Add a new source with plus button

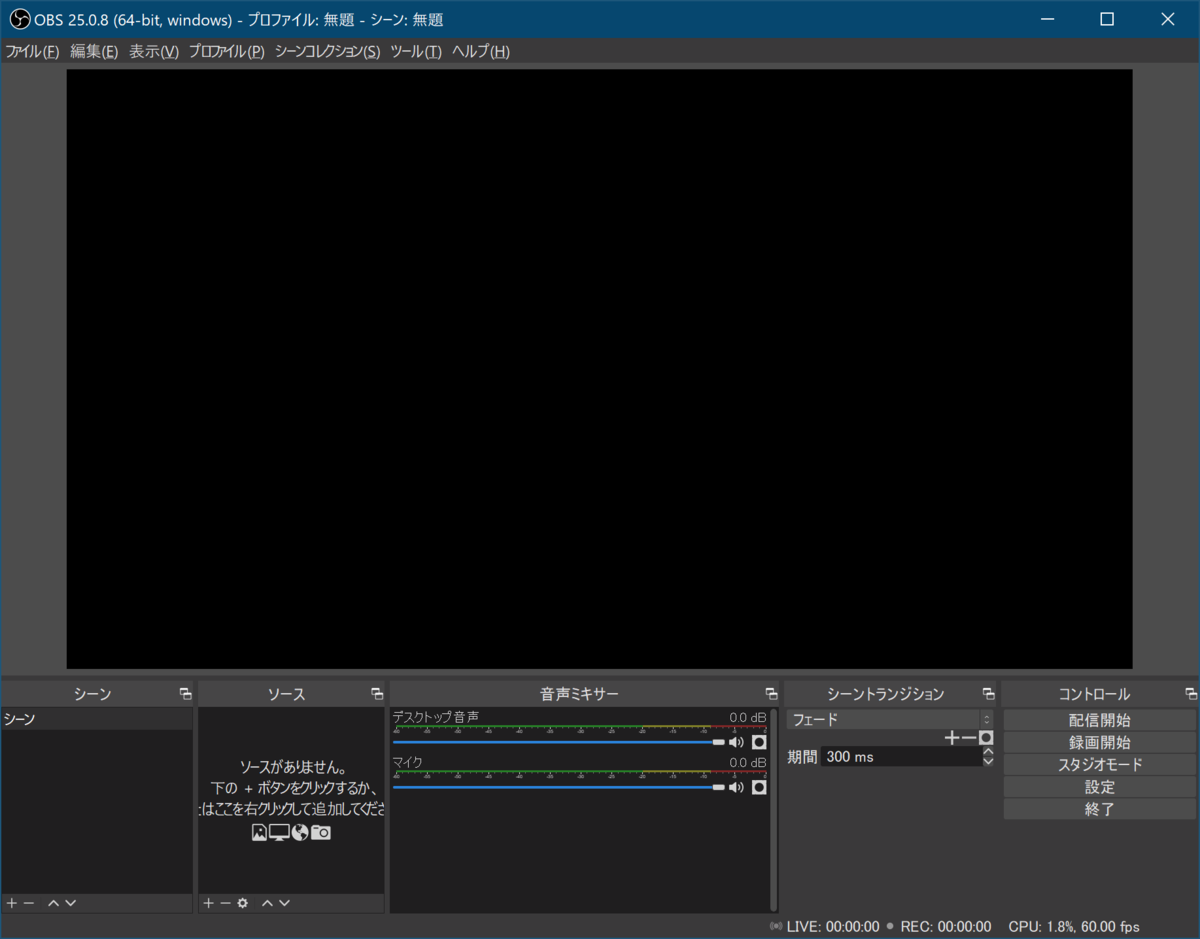pos(209,903)
